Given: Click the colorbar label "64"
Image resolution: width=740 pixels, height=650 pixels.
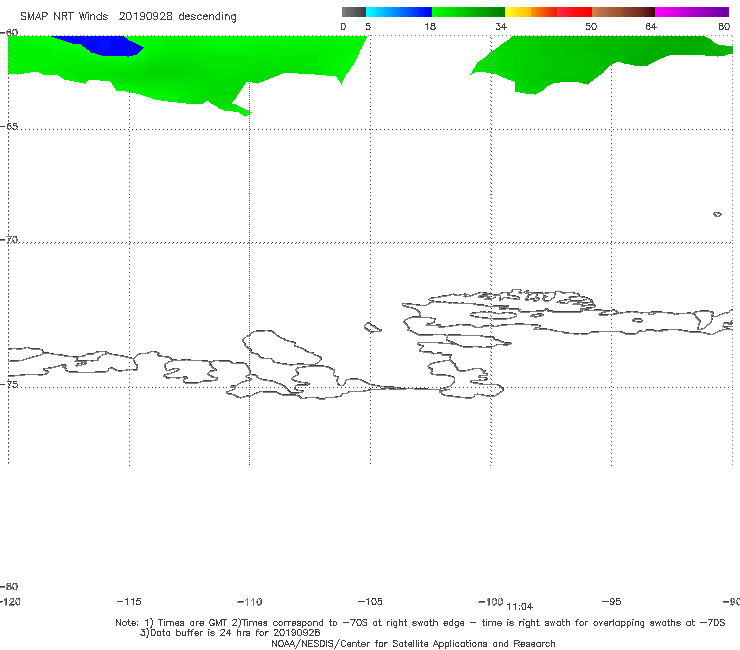Looking at the screenshot, I should [651, 27].
